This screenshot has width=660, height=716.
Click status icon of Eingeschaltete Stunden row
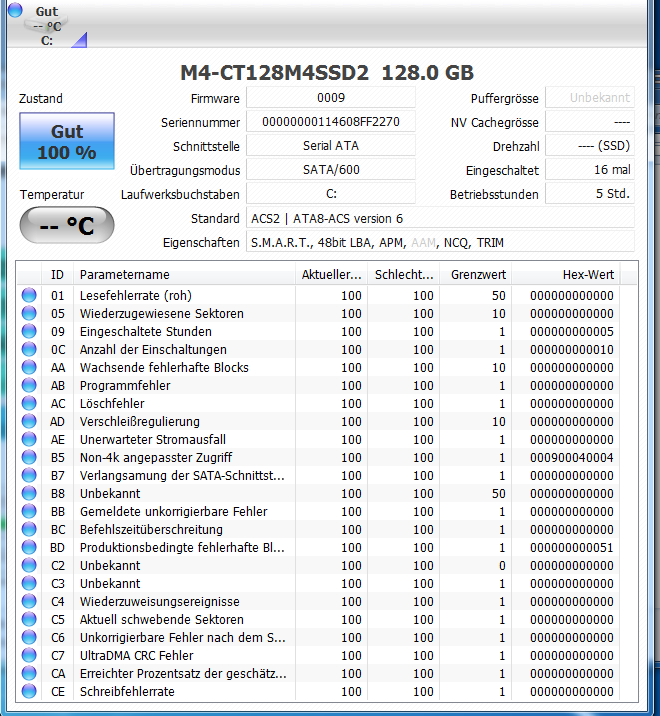(x=29, y=332)
